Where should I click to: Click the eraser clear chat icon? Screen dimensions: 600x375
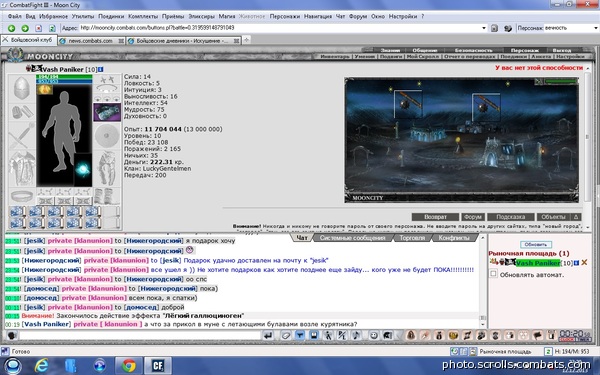(x=286, y=336)
